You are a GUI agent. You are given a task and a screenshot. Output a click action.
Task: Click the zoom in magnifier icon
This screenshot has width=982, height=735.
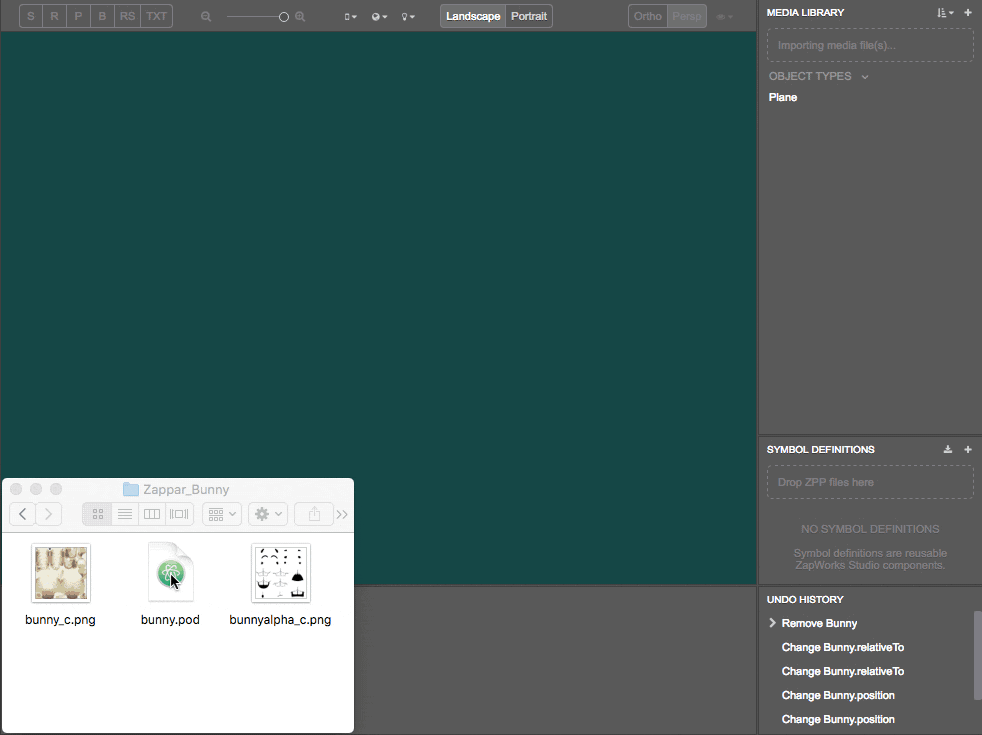pos(300,17)
